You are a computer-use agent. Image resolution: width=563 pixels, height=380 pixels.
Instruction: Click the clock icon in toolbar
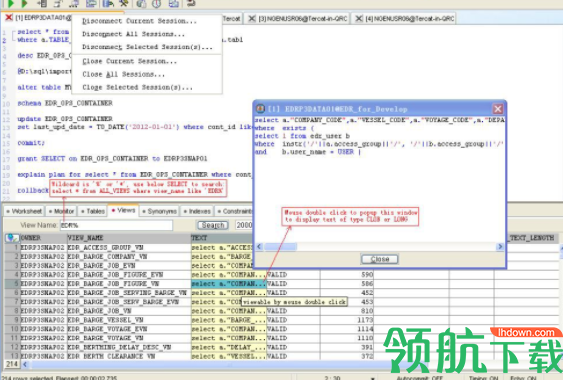[x=156, y=4]
